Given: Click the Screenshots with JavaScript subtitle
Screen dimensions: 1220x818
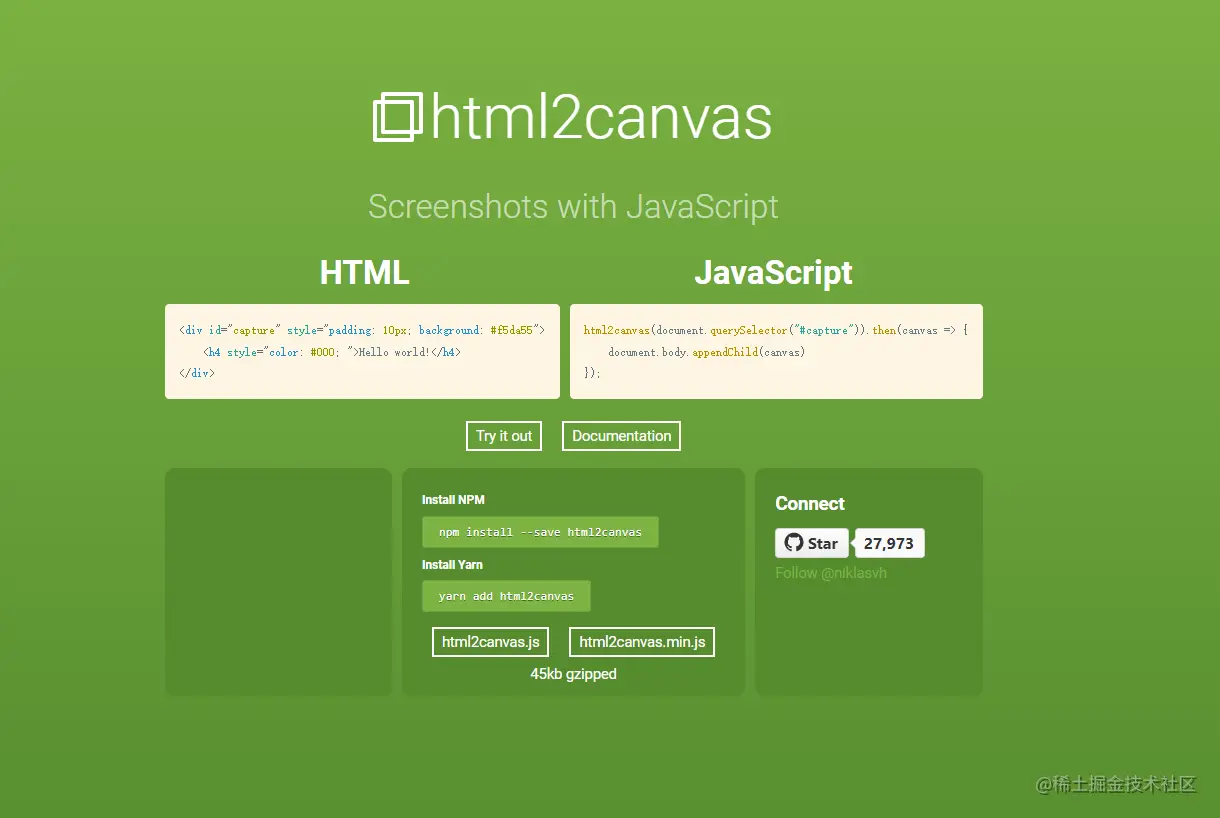Looking at the screenshot, I should [573, 207].
